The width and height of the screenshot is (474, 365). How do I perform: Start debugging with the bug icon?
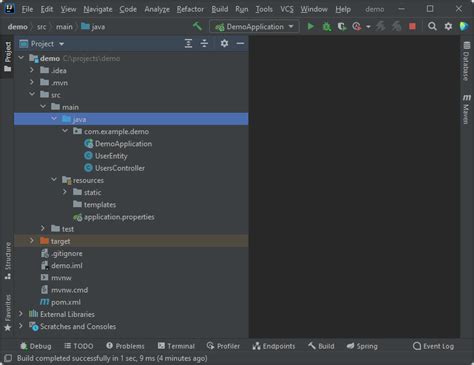click(x=327, y=27)
